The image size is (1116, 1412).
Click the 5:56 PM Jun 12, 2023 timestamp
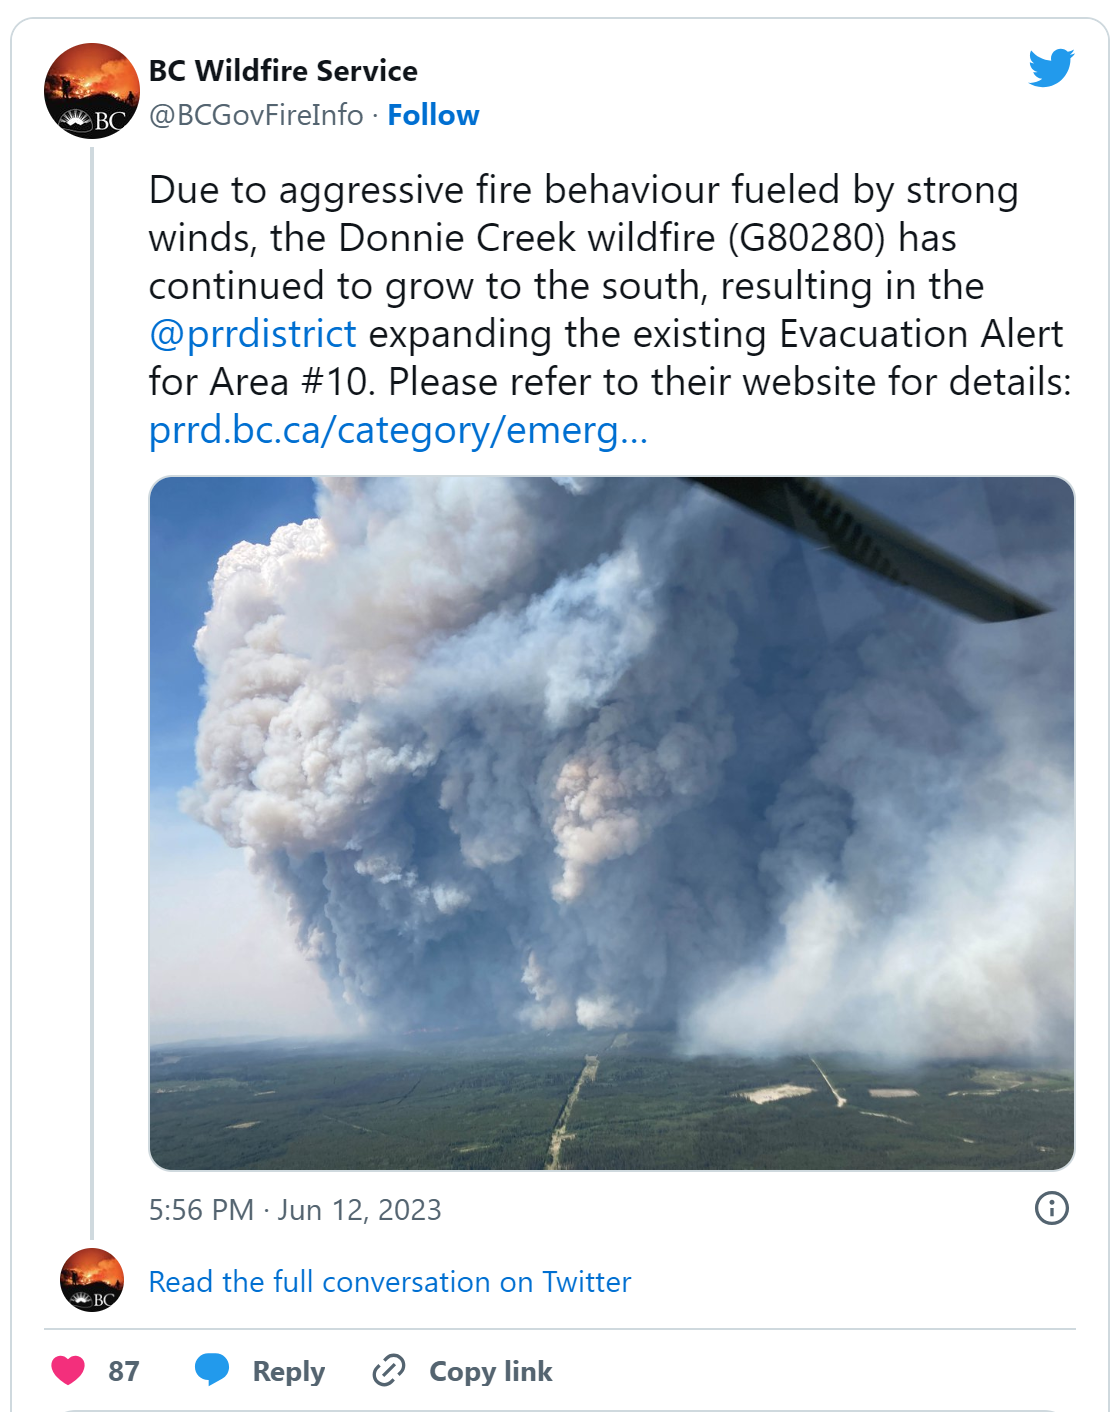pyautogui.click(x=295, y=1210)
